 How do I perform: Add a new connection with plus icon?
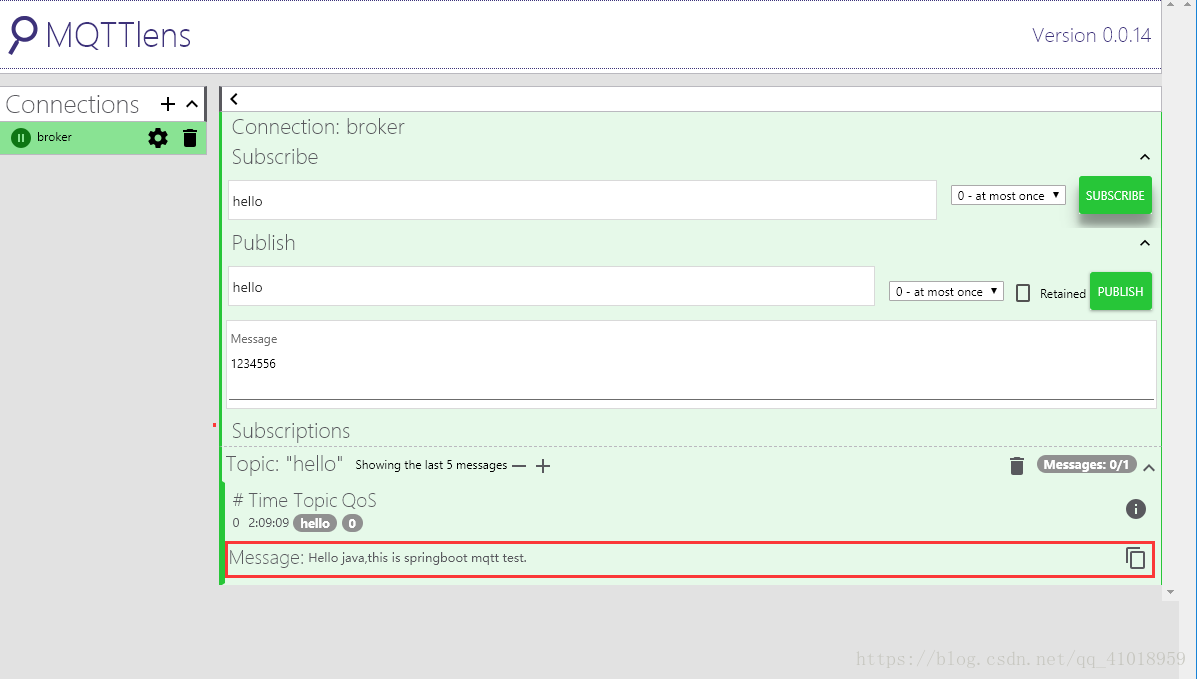tap(167, 103)
